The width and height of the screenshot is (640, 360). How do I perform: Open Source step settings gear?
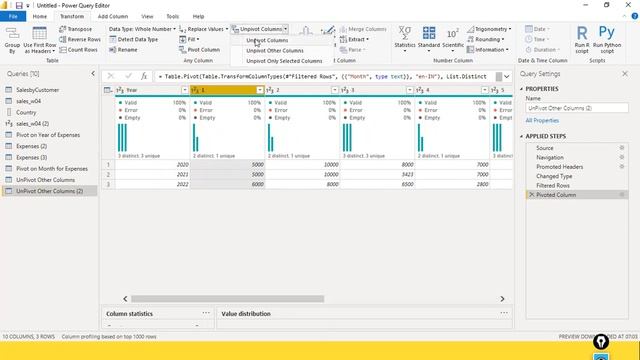click(x=622, y=148)
